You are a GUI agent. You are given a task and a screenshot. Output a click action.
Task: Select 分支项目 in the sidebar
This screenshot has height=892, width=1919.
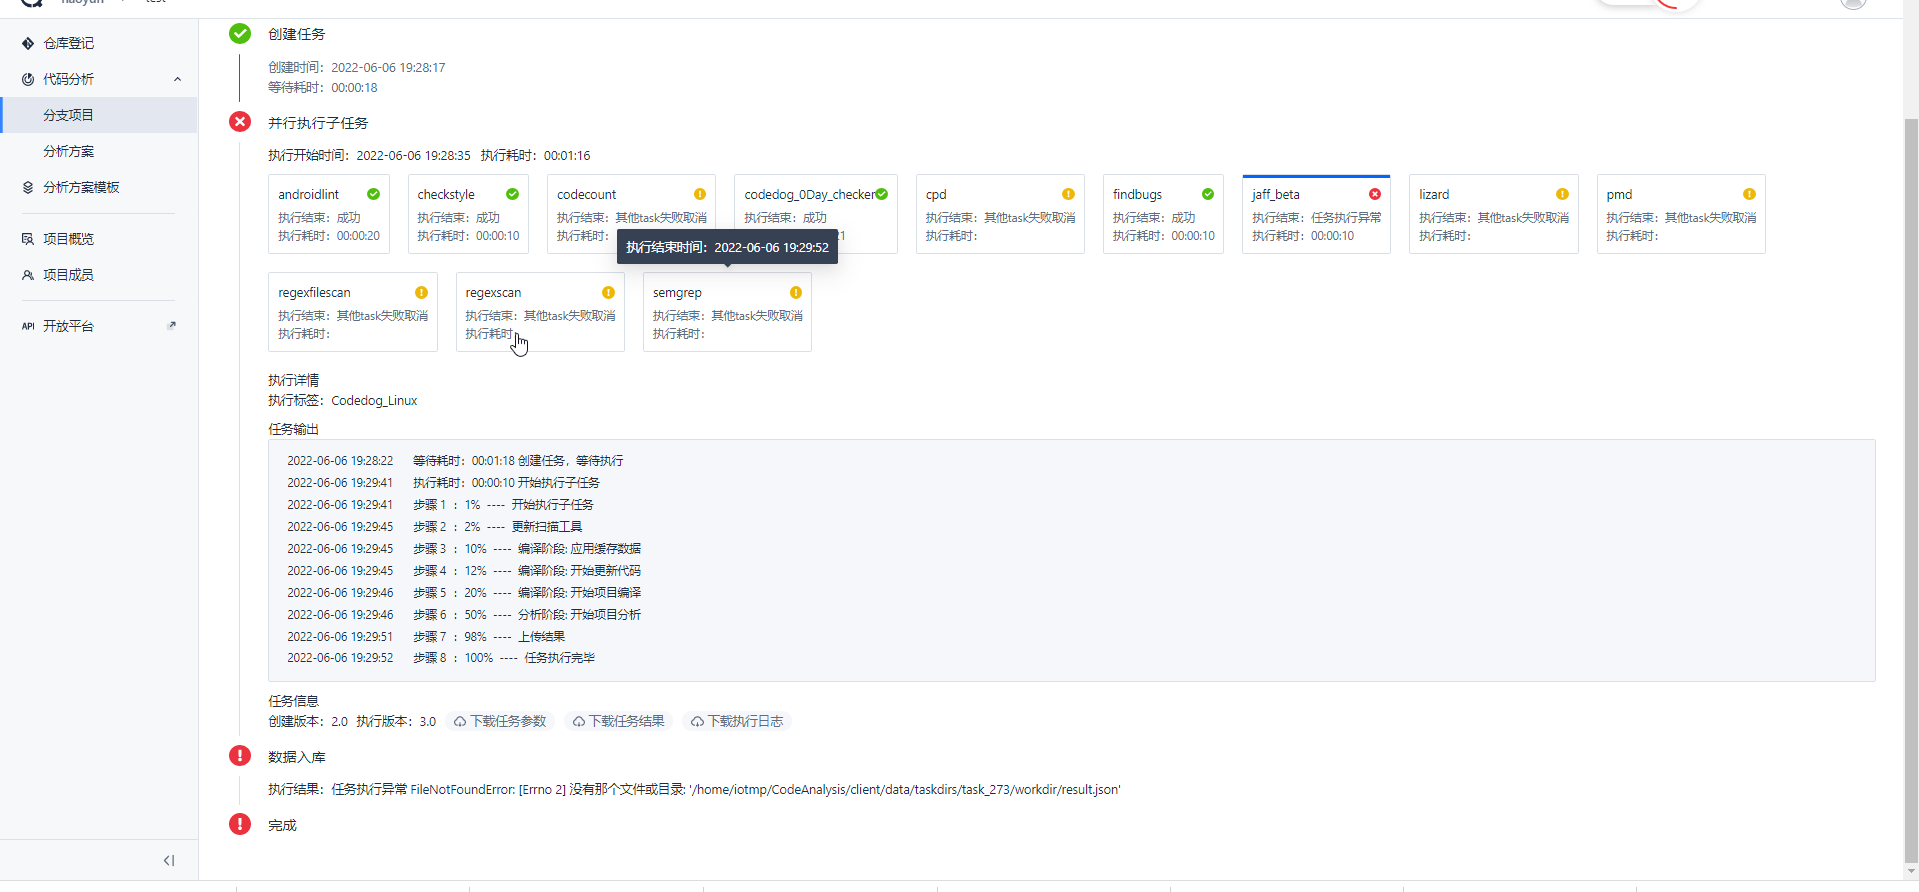[x=99, y=115]
